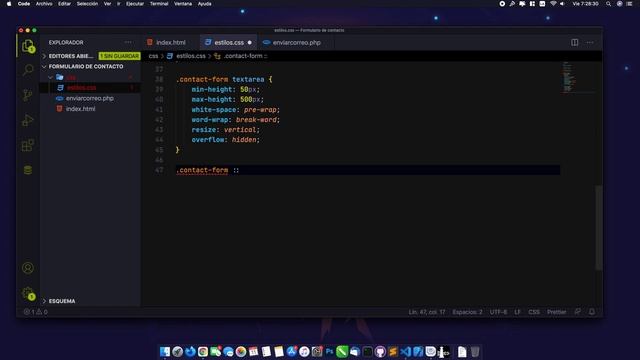Open Spotlight search in menu bar
The height and width of the screenshot is (360, 640).
pyautogui.click(x=609, y=4)
